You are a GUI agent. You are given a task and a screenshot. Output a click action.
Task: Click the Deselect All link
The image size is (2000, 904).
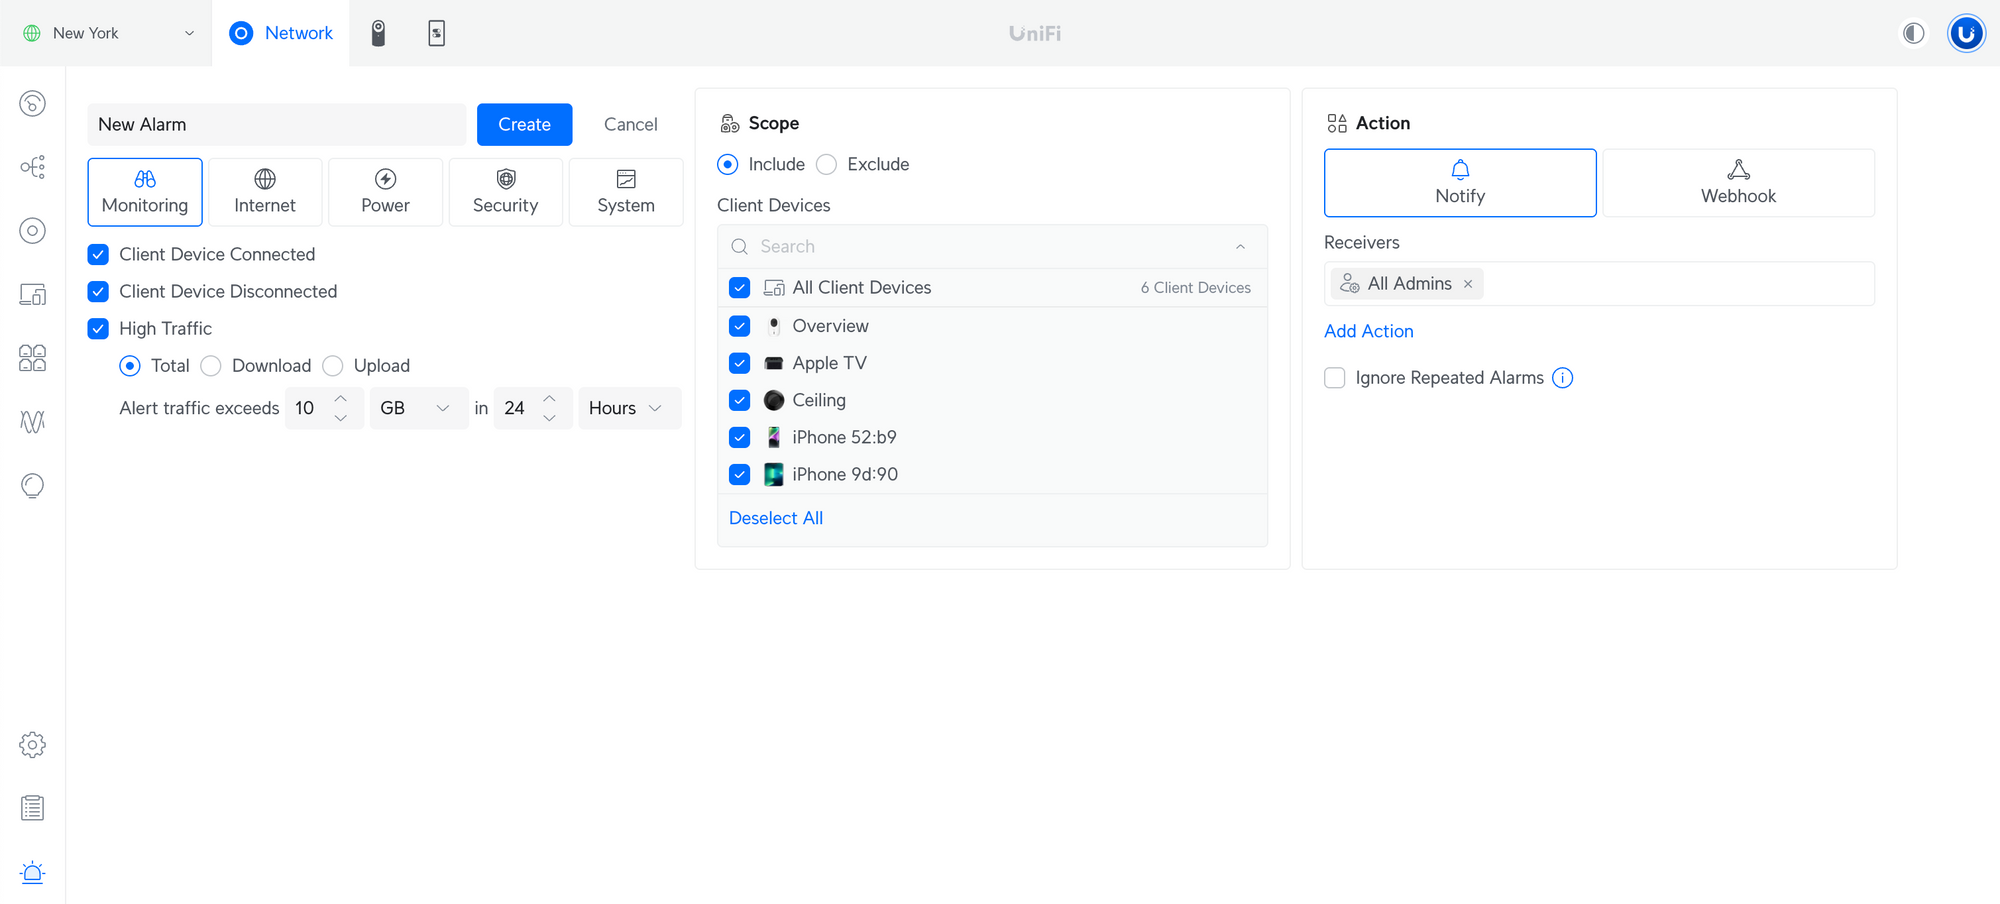pos(776,518)
